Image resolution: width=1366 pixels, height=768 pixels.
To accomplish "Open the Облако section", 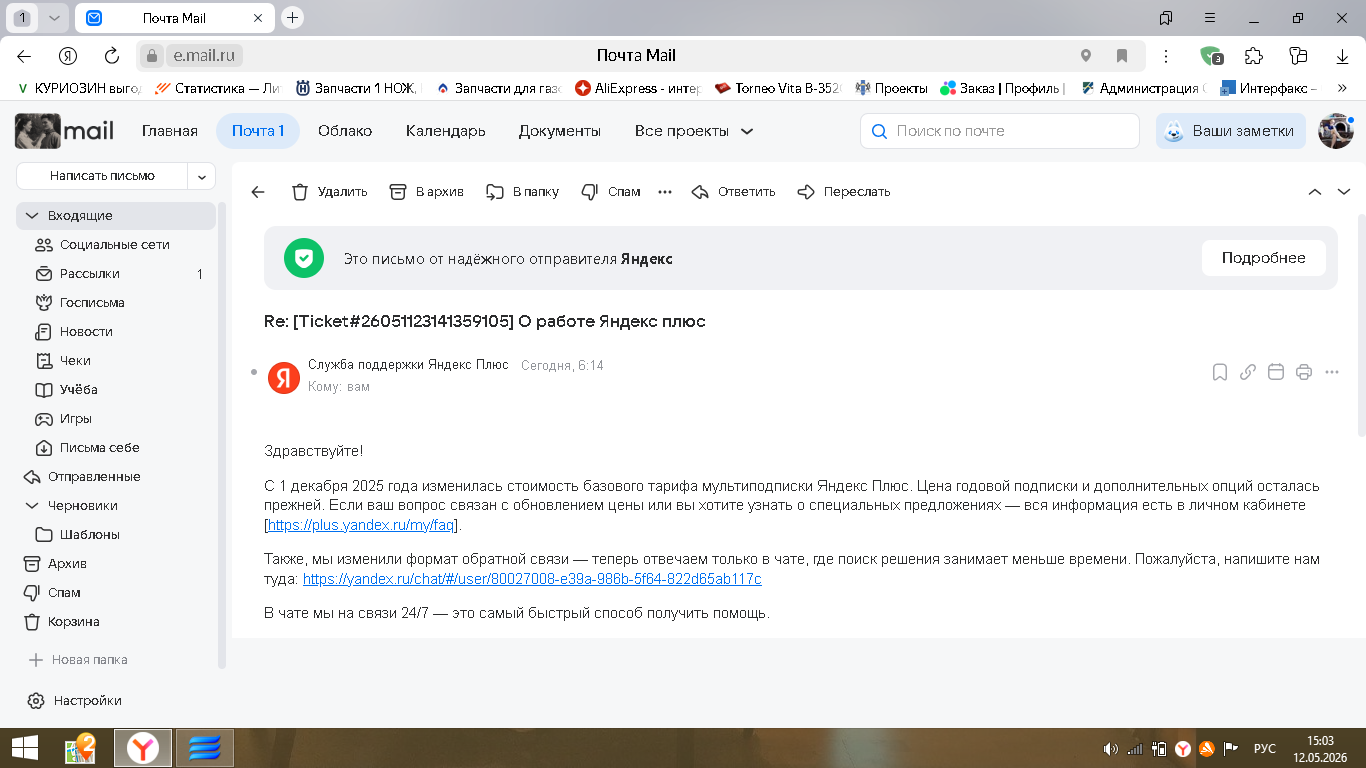I will pos(345,131).
